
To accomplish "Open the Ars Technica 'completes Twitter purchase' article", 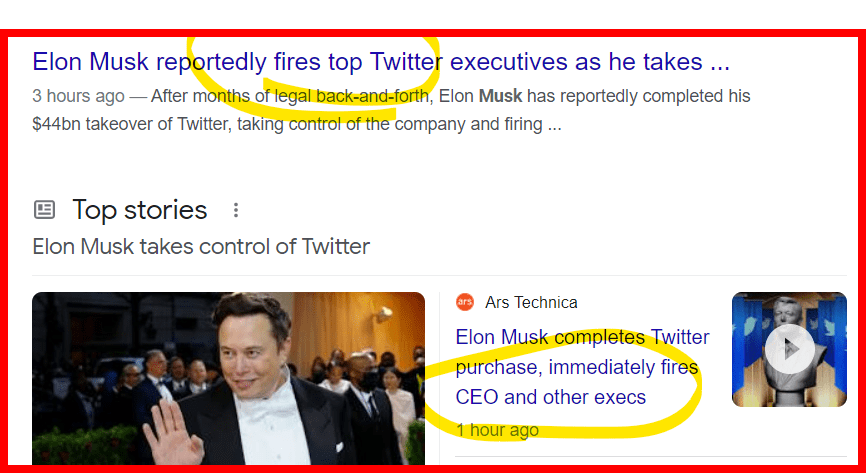I will pyautogui.click(x=581, y=367).
